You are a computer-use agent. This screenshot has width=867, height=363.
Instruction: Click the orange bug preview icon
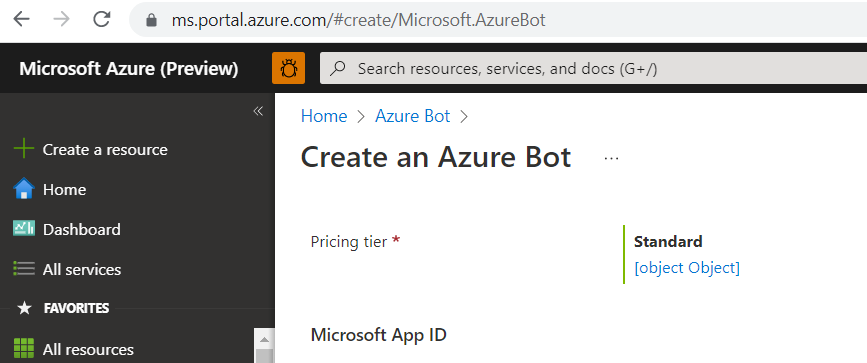(289, 69)
